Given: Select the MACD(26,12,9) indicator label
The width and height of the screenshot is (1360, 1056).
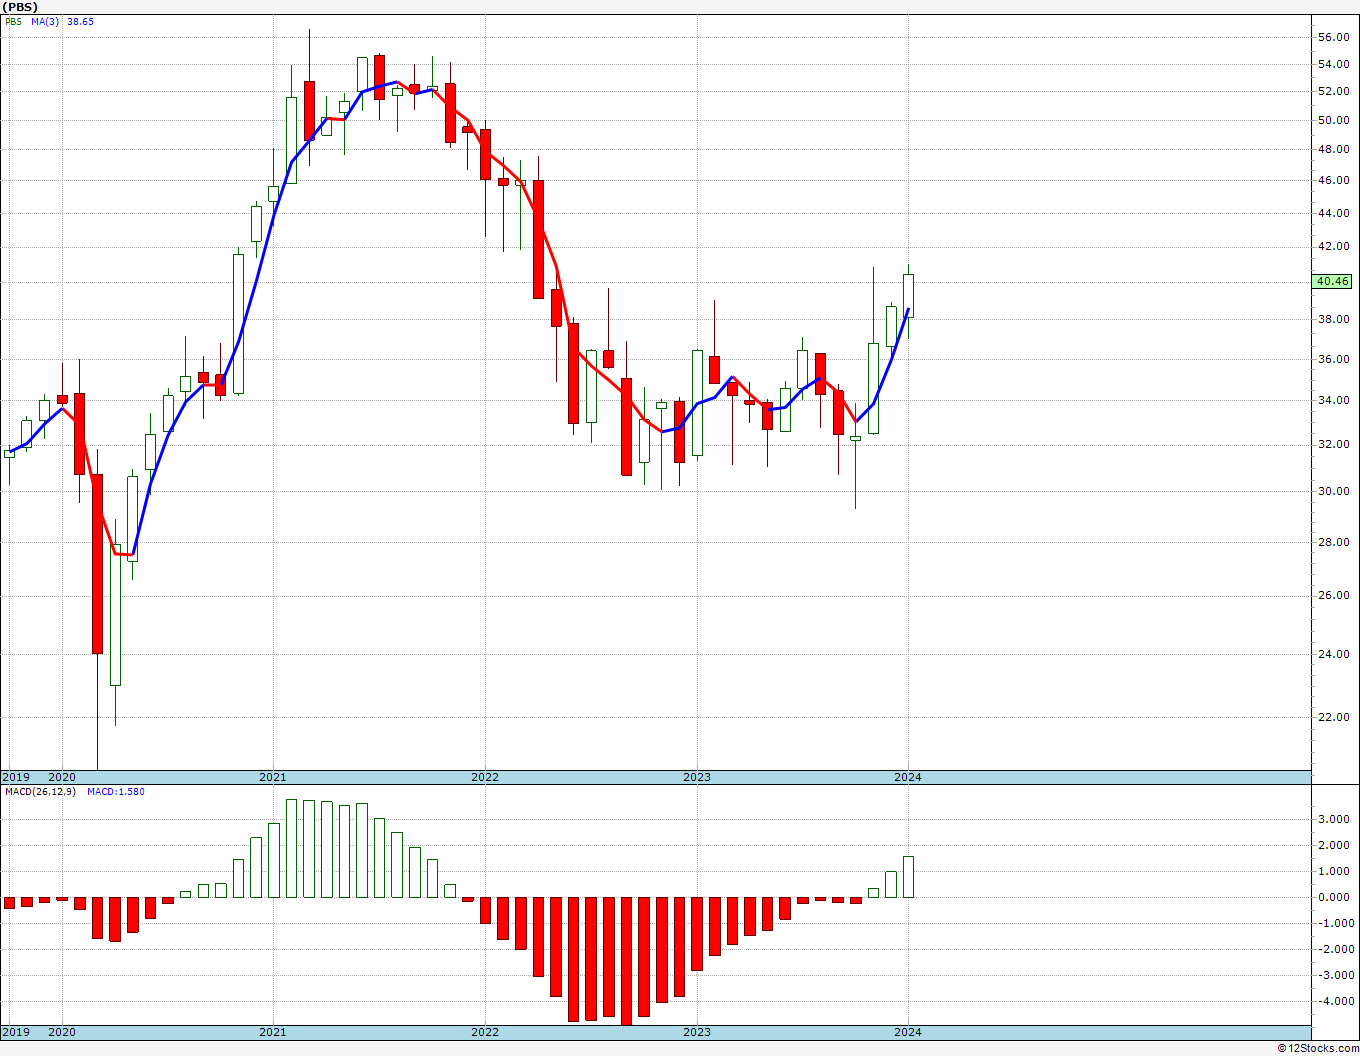Looking at the screenshot, I should pyautogui.click(x=39, y=792).
